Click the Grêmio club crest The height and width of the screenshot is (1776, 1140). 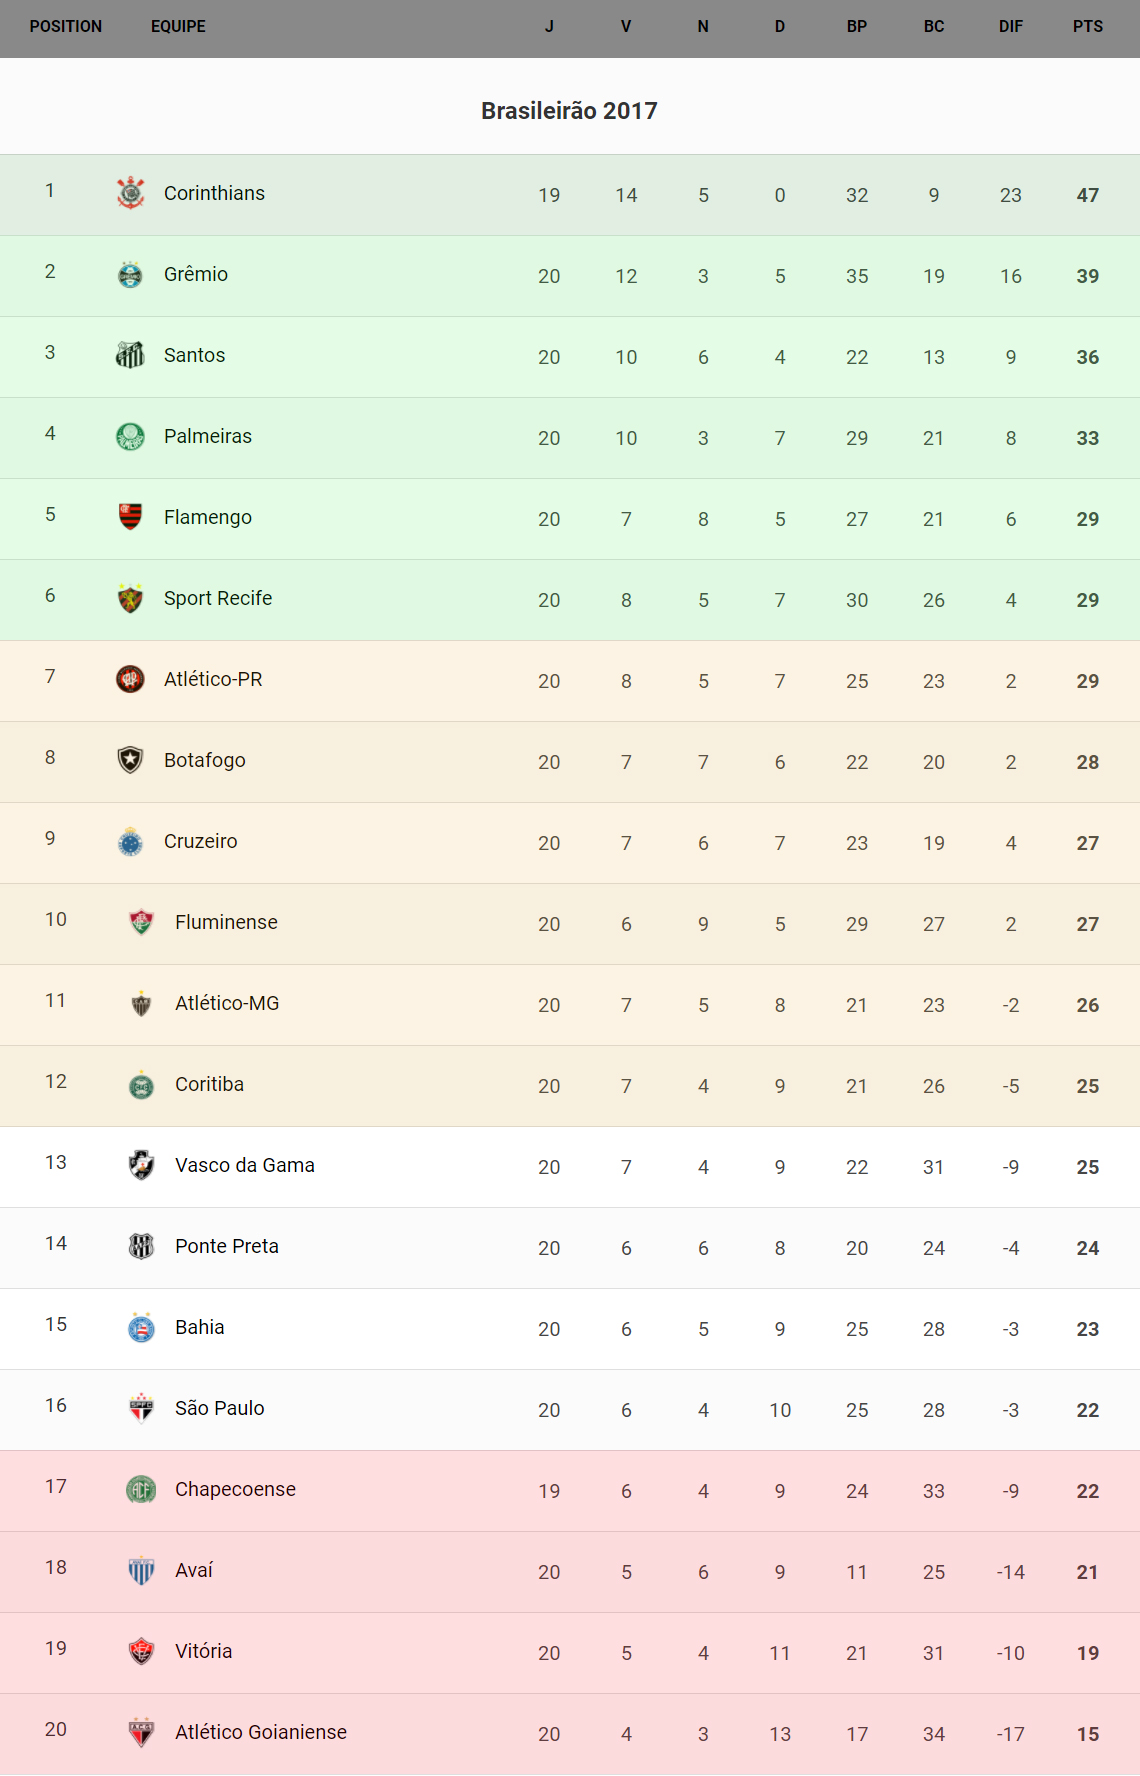point(130,274)
